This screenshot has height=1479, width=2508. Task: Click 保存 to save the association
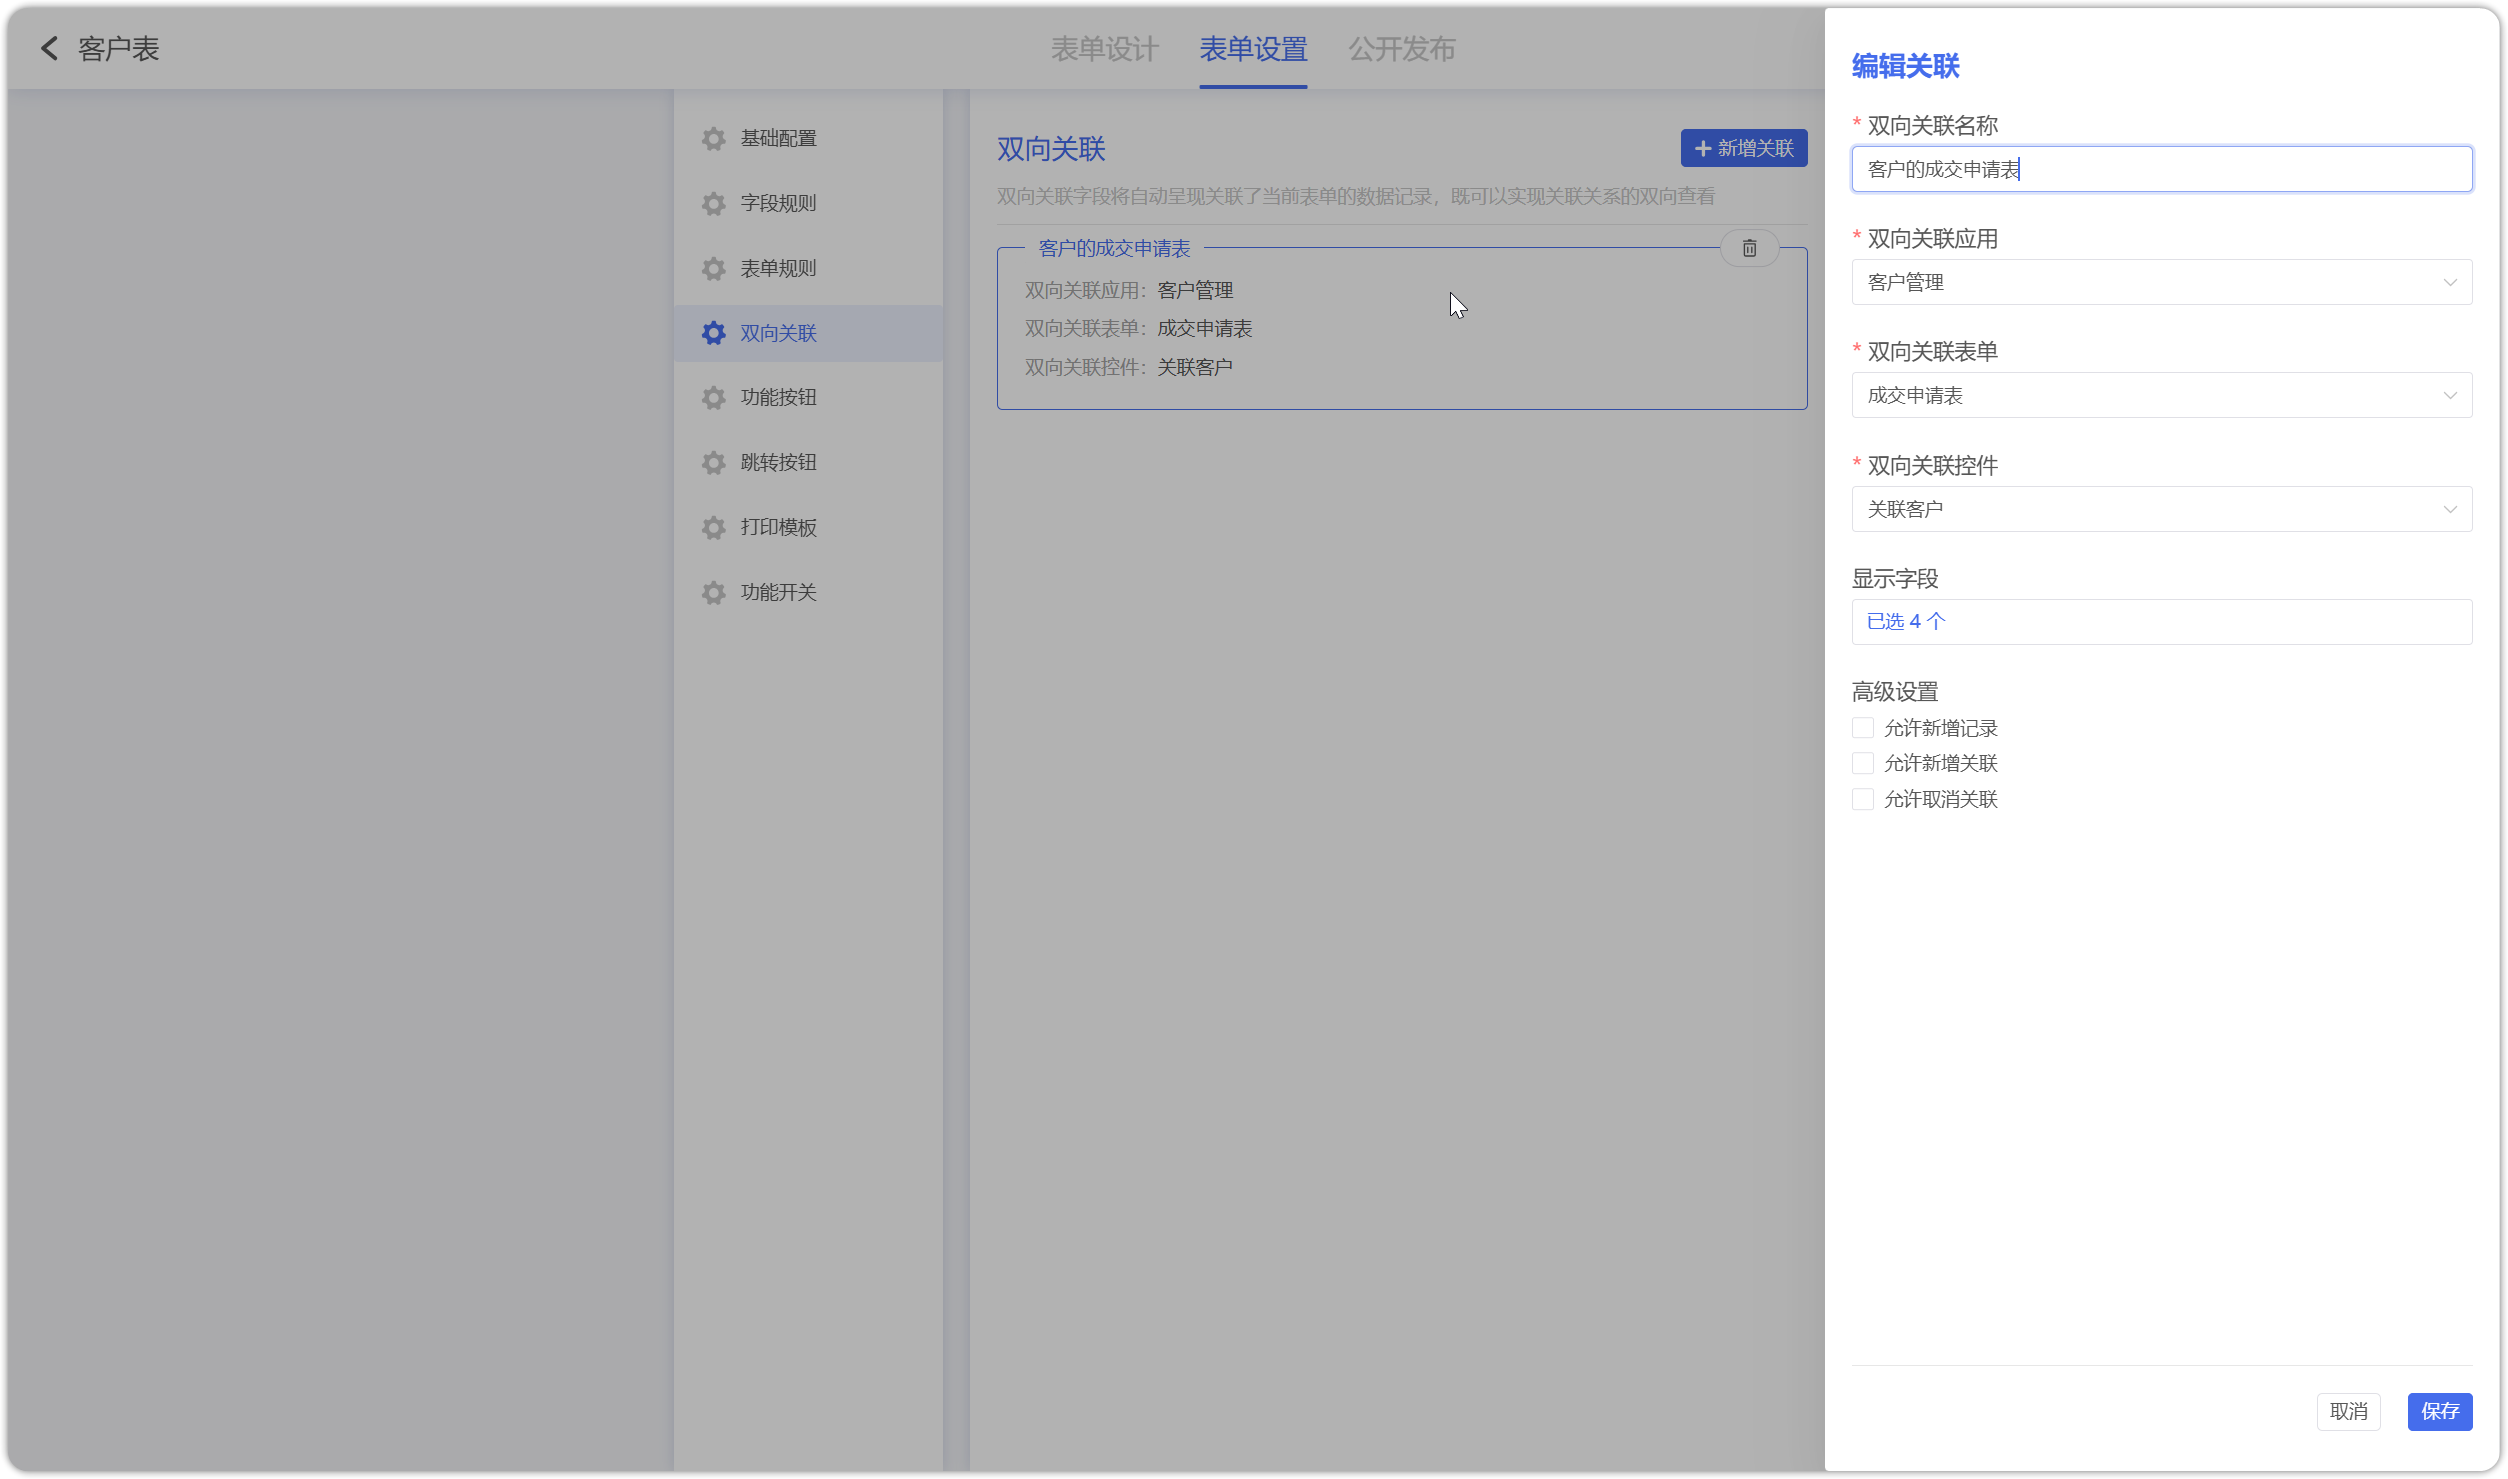(x=2439, y=1411)
